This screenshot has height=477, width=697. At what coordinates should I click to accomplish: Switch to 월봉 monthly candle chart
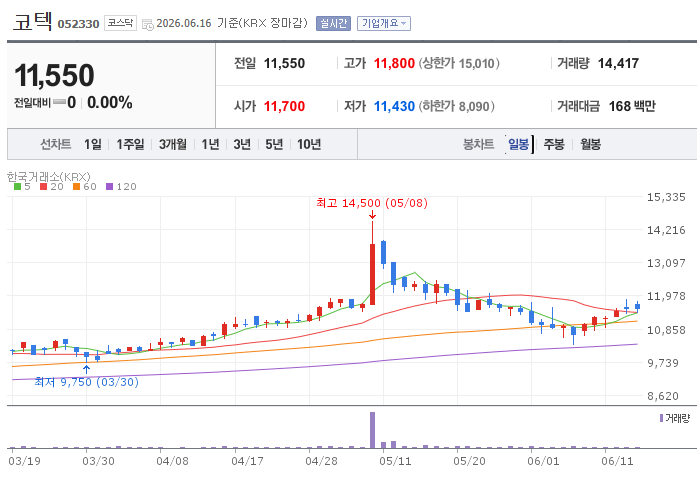pyautogui.click(x=590, y=144)
